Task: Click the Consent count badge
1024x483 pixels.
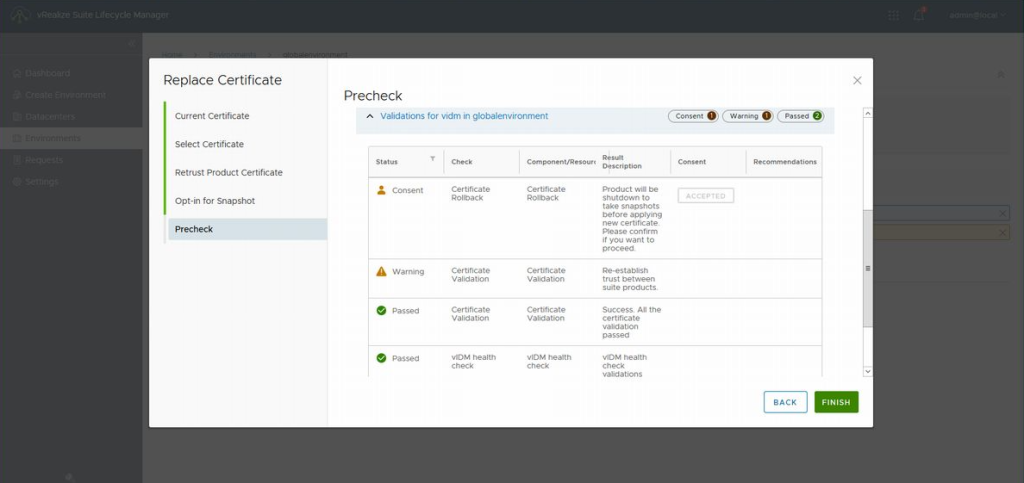Action: click(x=693, y=116)
